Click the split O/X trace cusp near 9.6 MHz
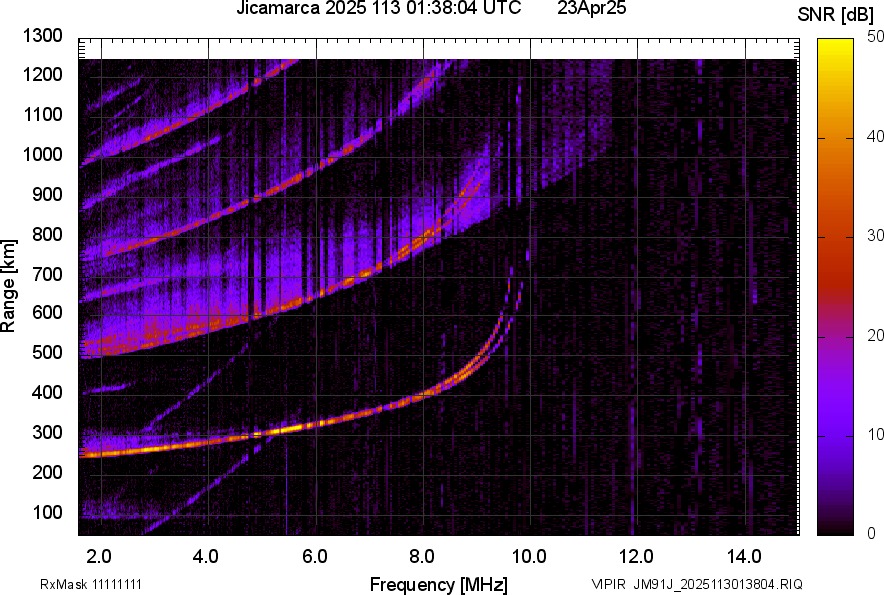The width and height of the screenshot is (884, 595). pos(510,305)
